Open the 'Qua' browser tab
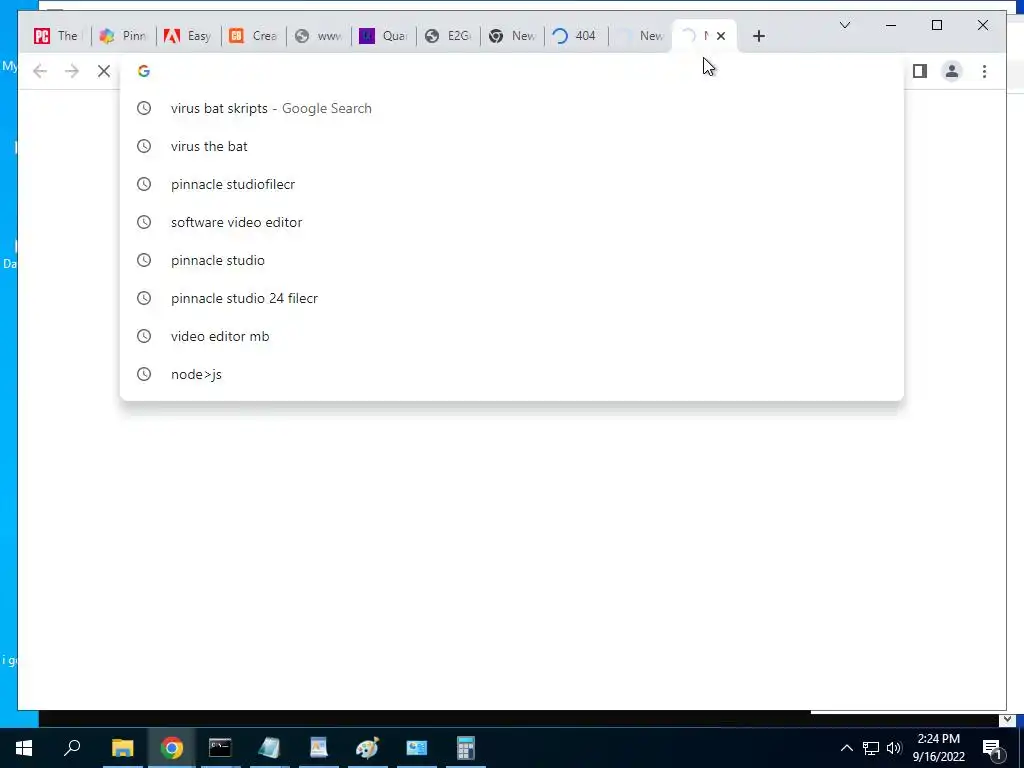 click(x=383, y=36)
